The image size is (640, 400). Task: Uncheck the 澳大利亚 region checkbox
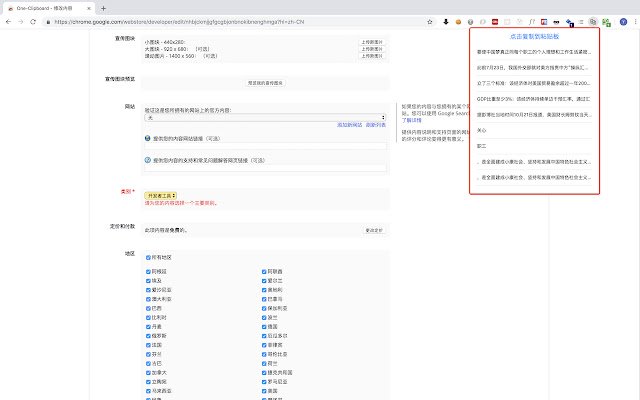(148, 299)
